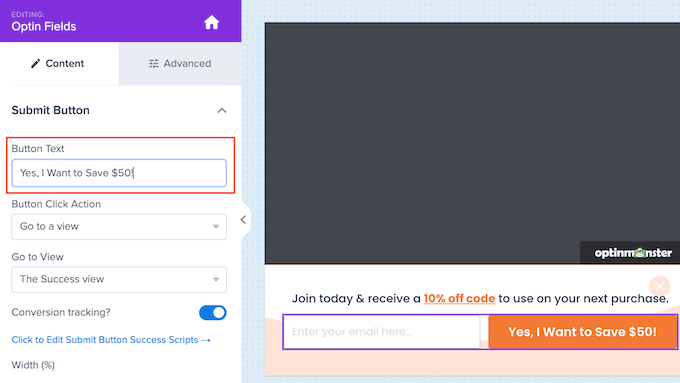Screen dimensions: 680x383
Task: Click the sliders icon on Advanced tab
Action: [x=154, y=64]
